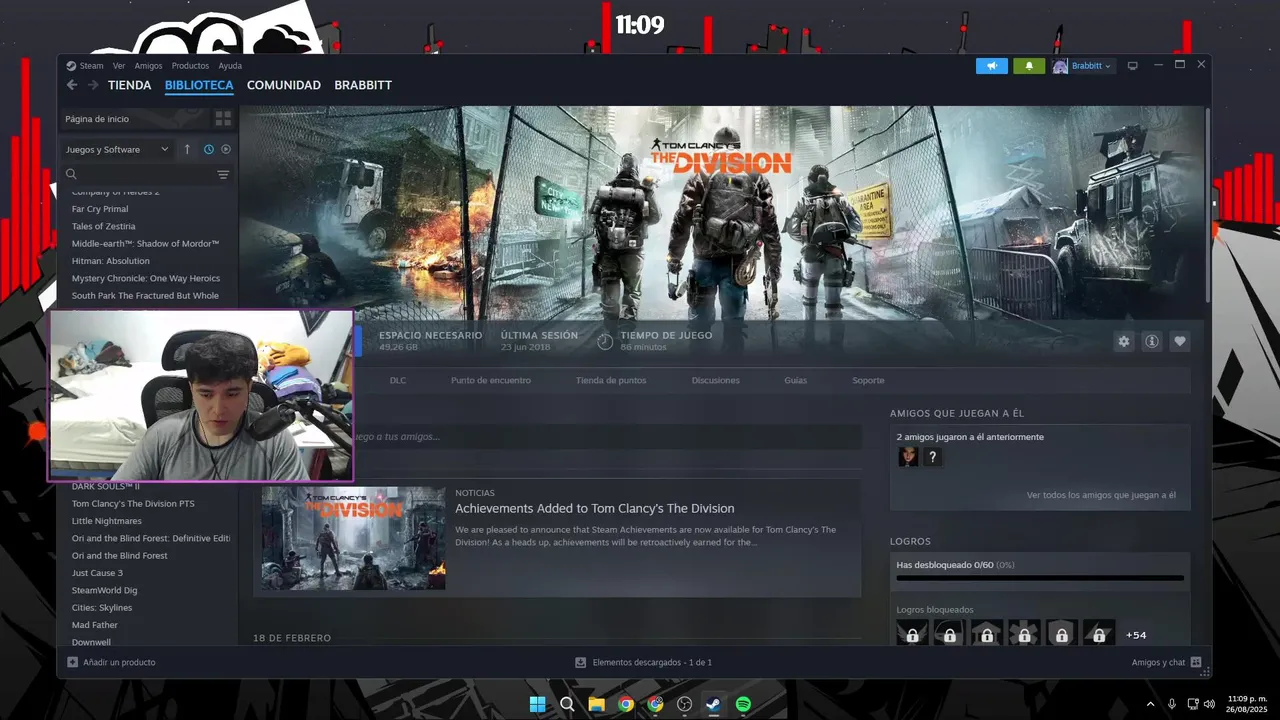Click the Añadir un producto plus icon
Image resolution: width=1280 pixels, height=720 pixels.
72,662
